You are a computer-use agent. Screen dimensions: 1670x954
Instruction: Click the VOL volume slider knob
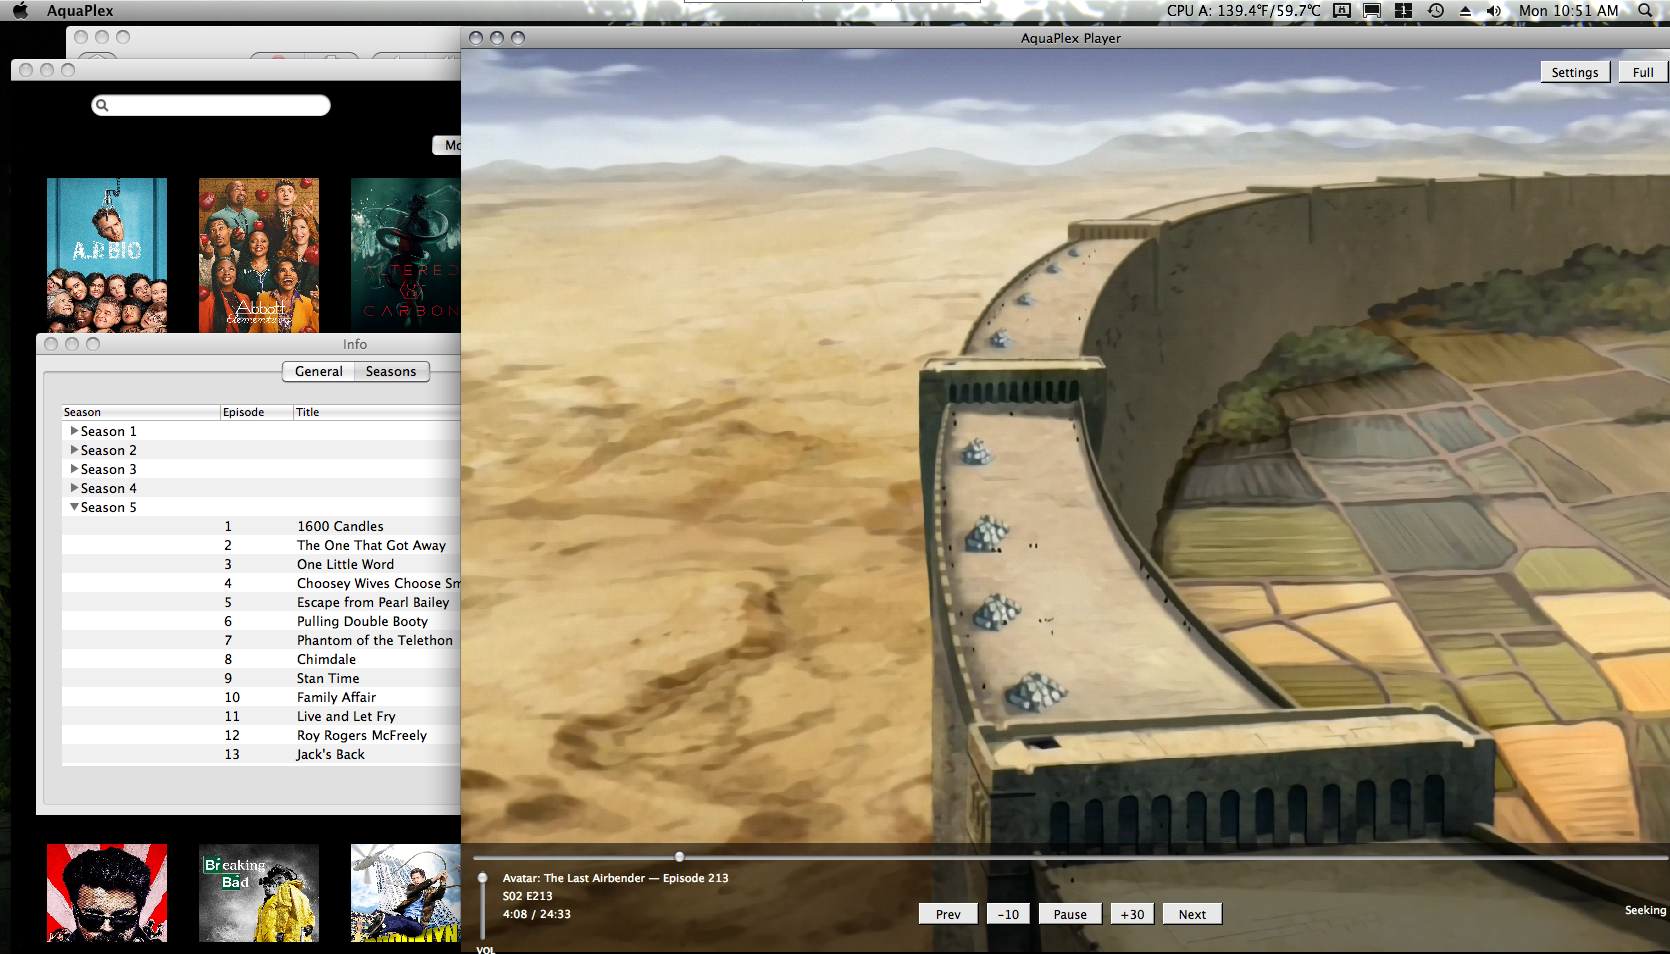click(x=483, y=878)
